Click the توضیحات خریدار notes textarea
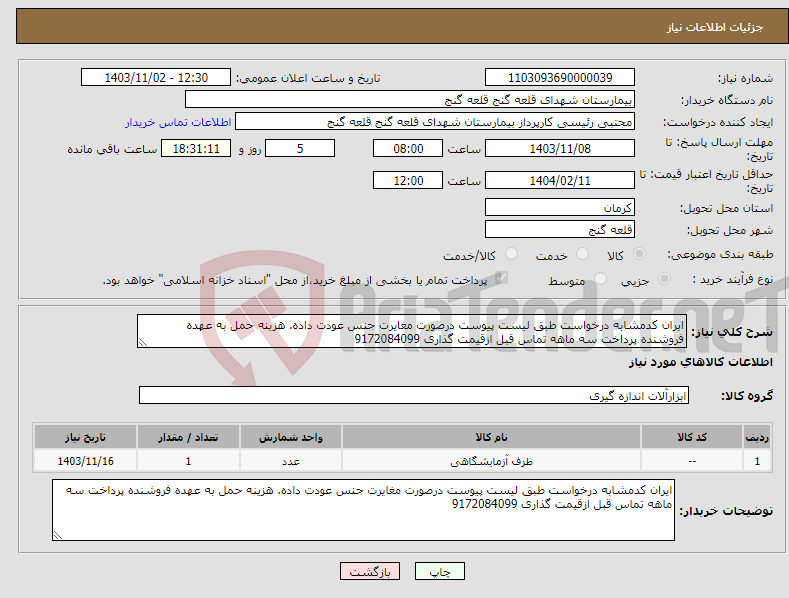 click(x=363, y=510)
